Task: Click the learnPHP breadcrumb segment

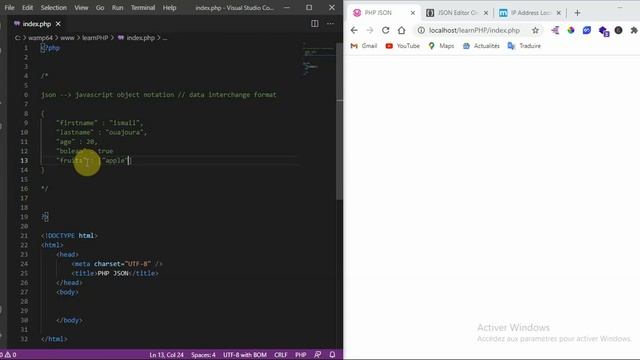Action: pos(95,38)
